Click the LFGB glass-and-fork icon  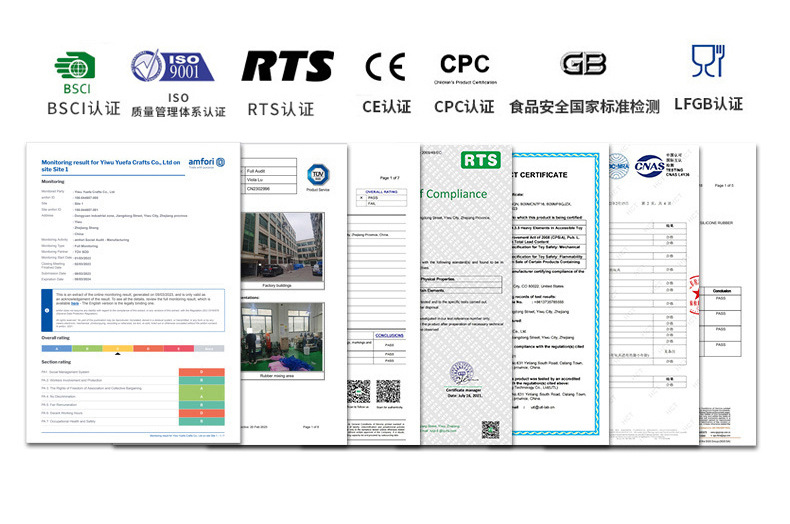708,62
